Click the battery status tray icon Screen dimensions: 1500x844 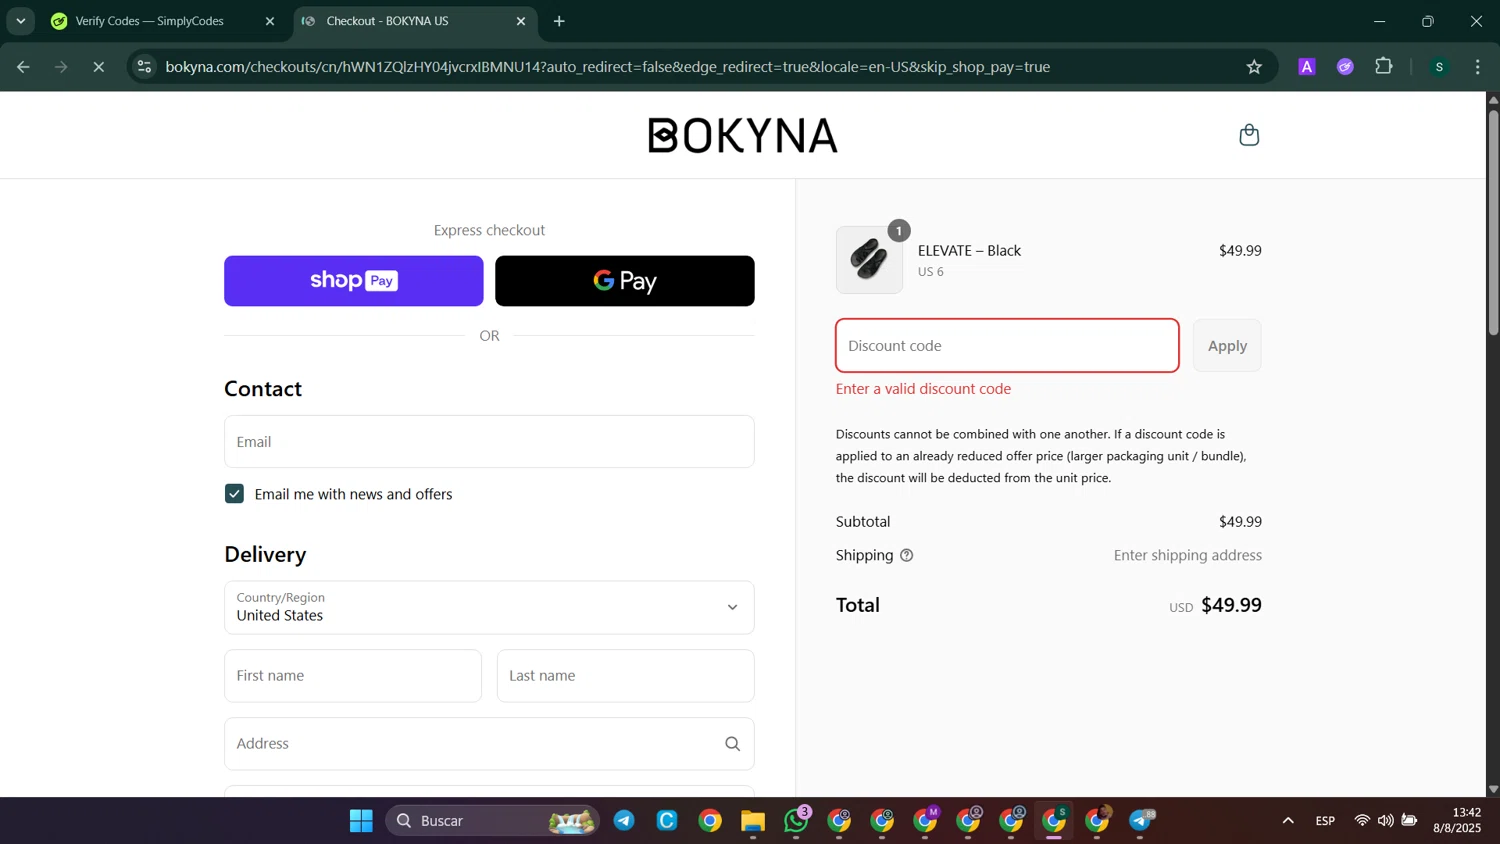pyautogui.click(x=1409, y=821)
